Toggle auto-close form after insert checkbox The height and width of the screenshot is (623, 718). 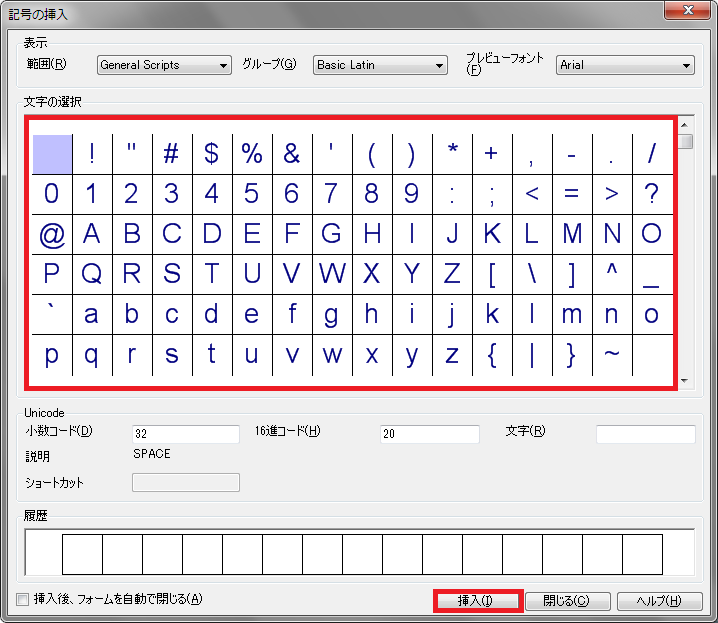[x=23, y=600]
